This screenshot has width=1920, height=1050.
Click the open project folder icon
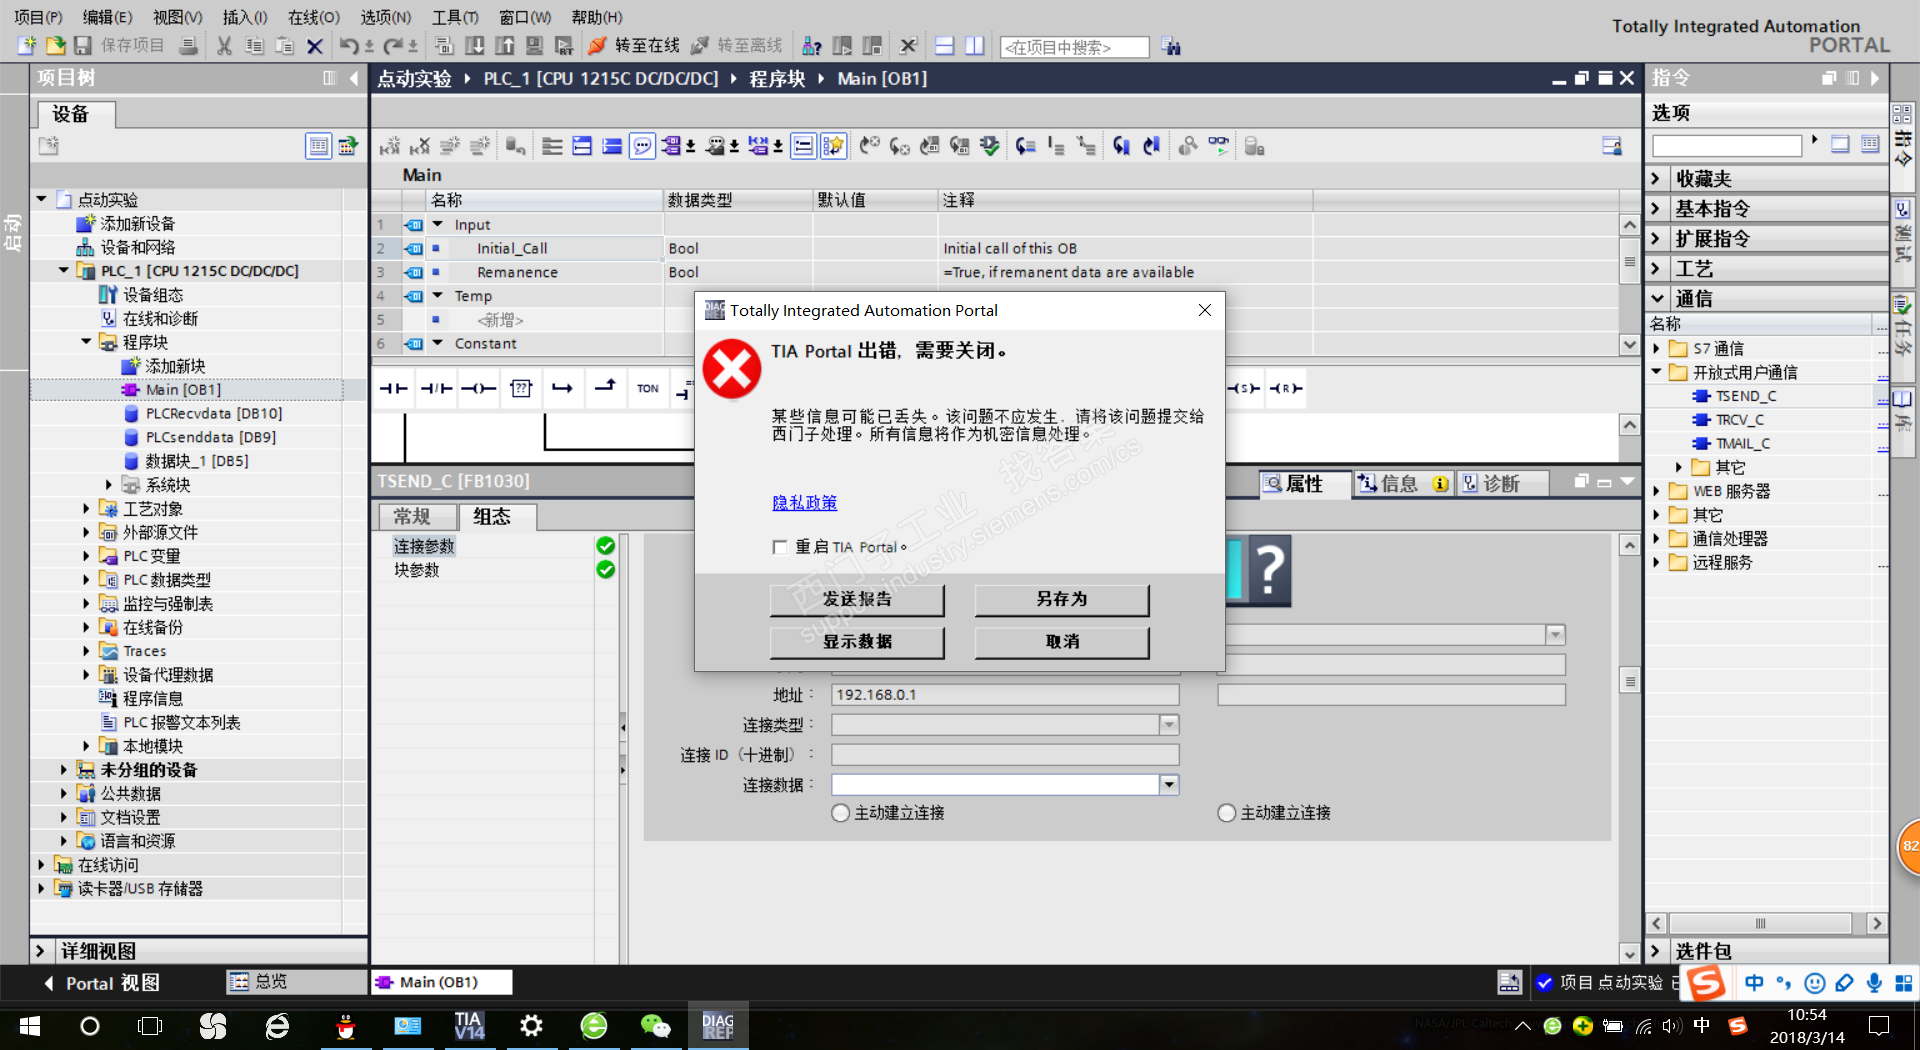pos(55,46)
